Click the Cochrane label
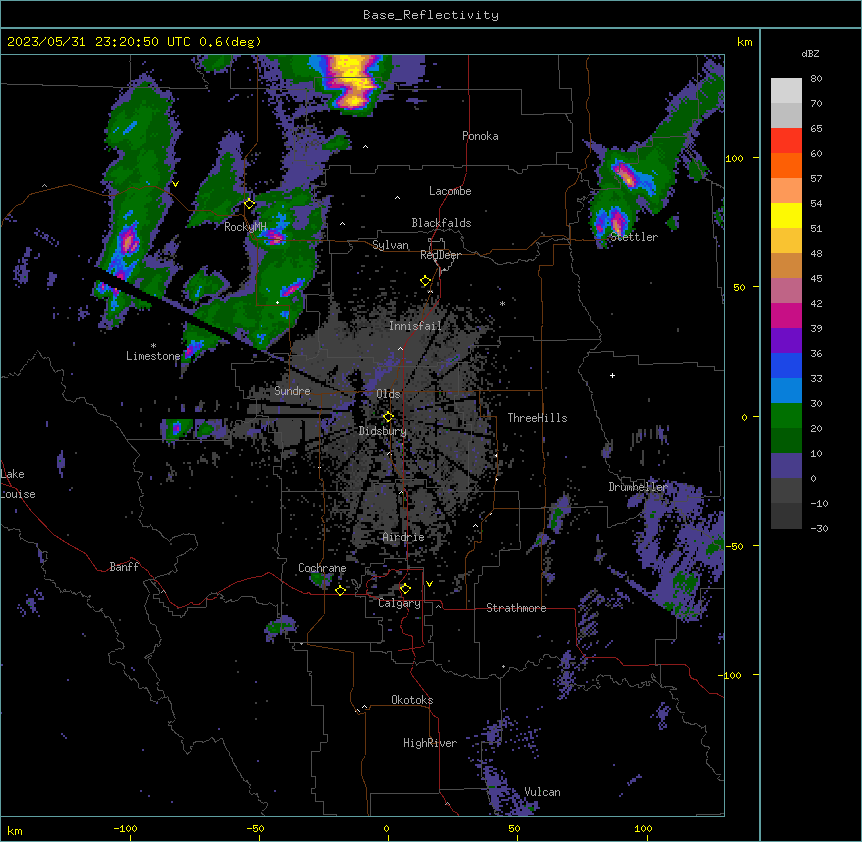 pos(322,568)
